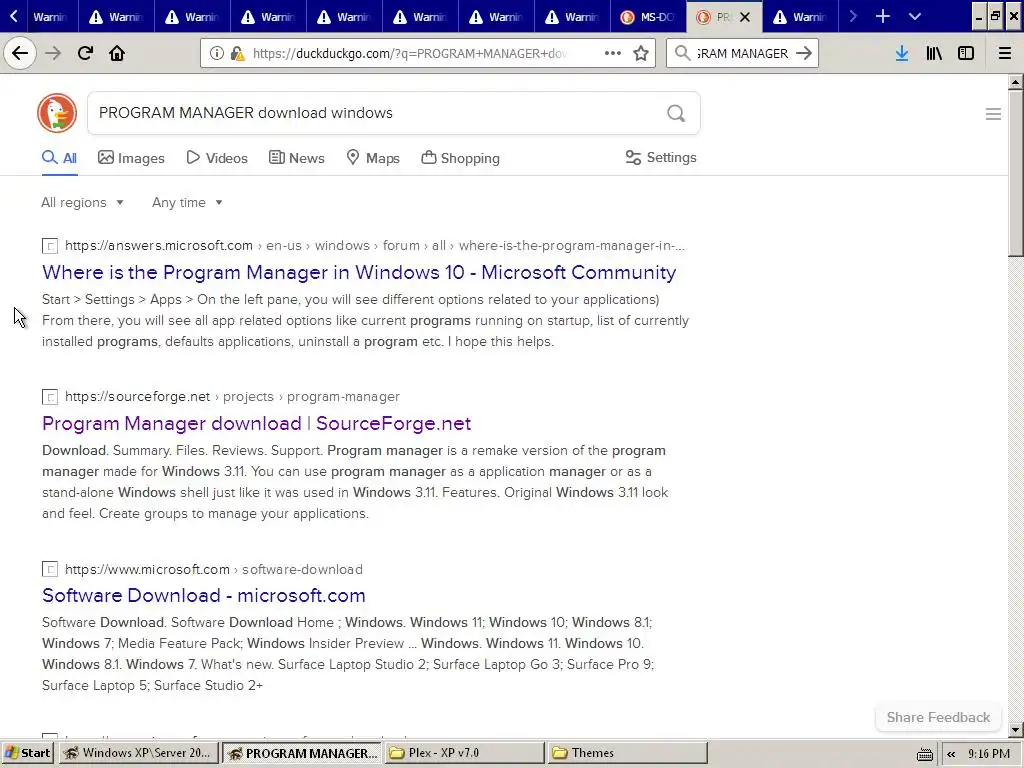Click the https://sourceforge.net result URL
The image size is (1024, 768).
pos(138,397)
